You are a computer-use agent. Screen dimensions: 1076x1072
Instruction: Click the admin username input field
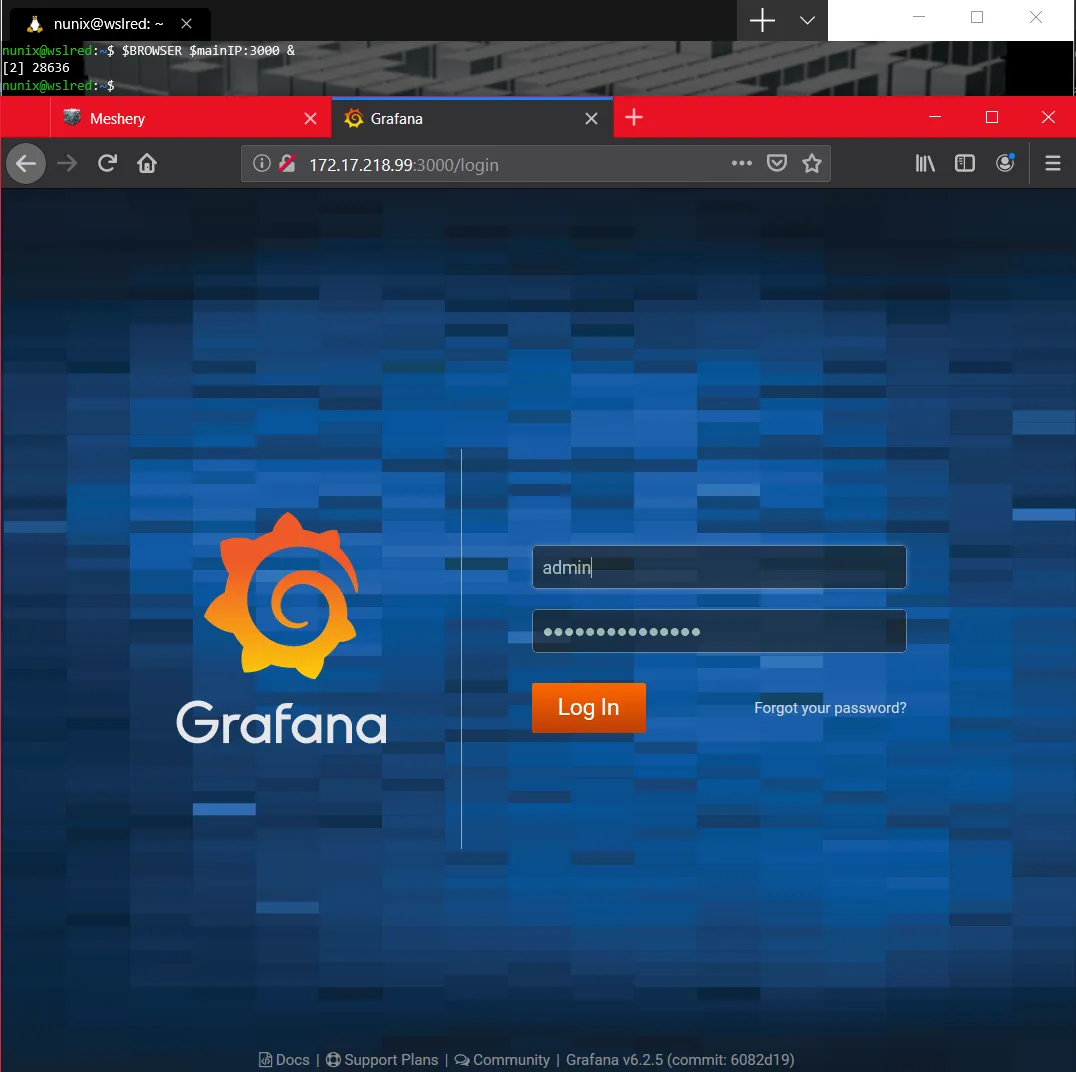719,567
